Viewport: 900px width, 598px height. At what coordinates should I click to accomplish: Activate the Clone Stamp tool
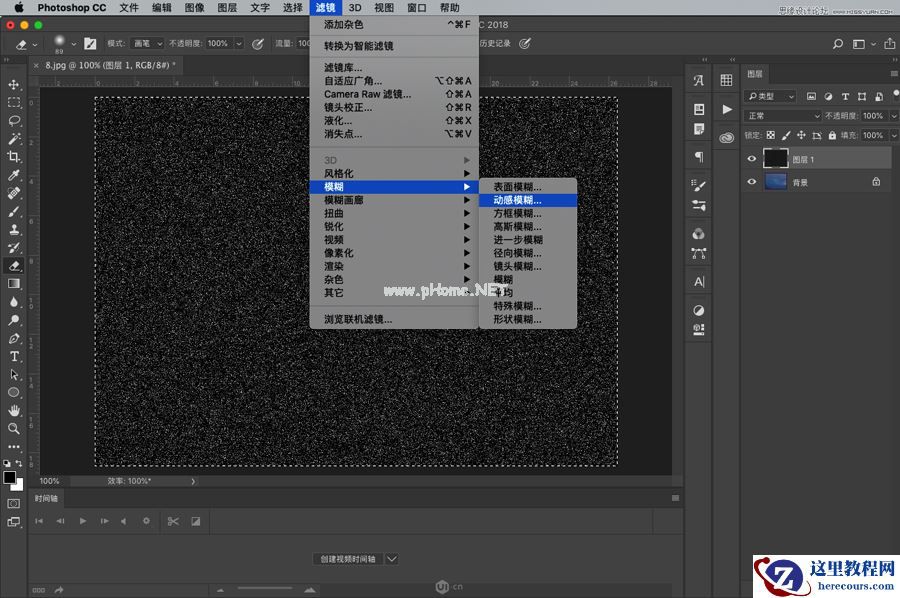click(14, 229)
